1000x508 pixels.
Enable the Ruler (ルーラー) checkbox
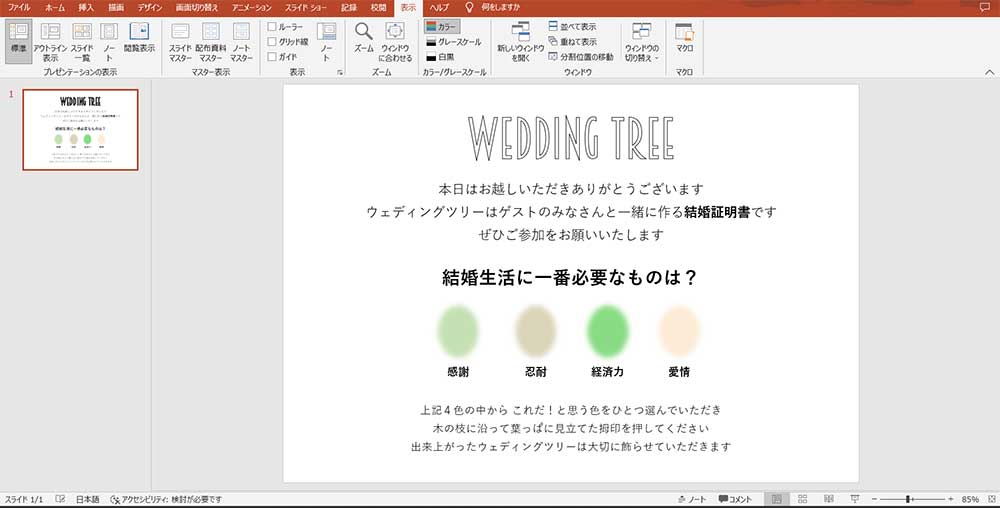[272, 27]
